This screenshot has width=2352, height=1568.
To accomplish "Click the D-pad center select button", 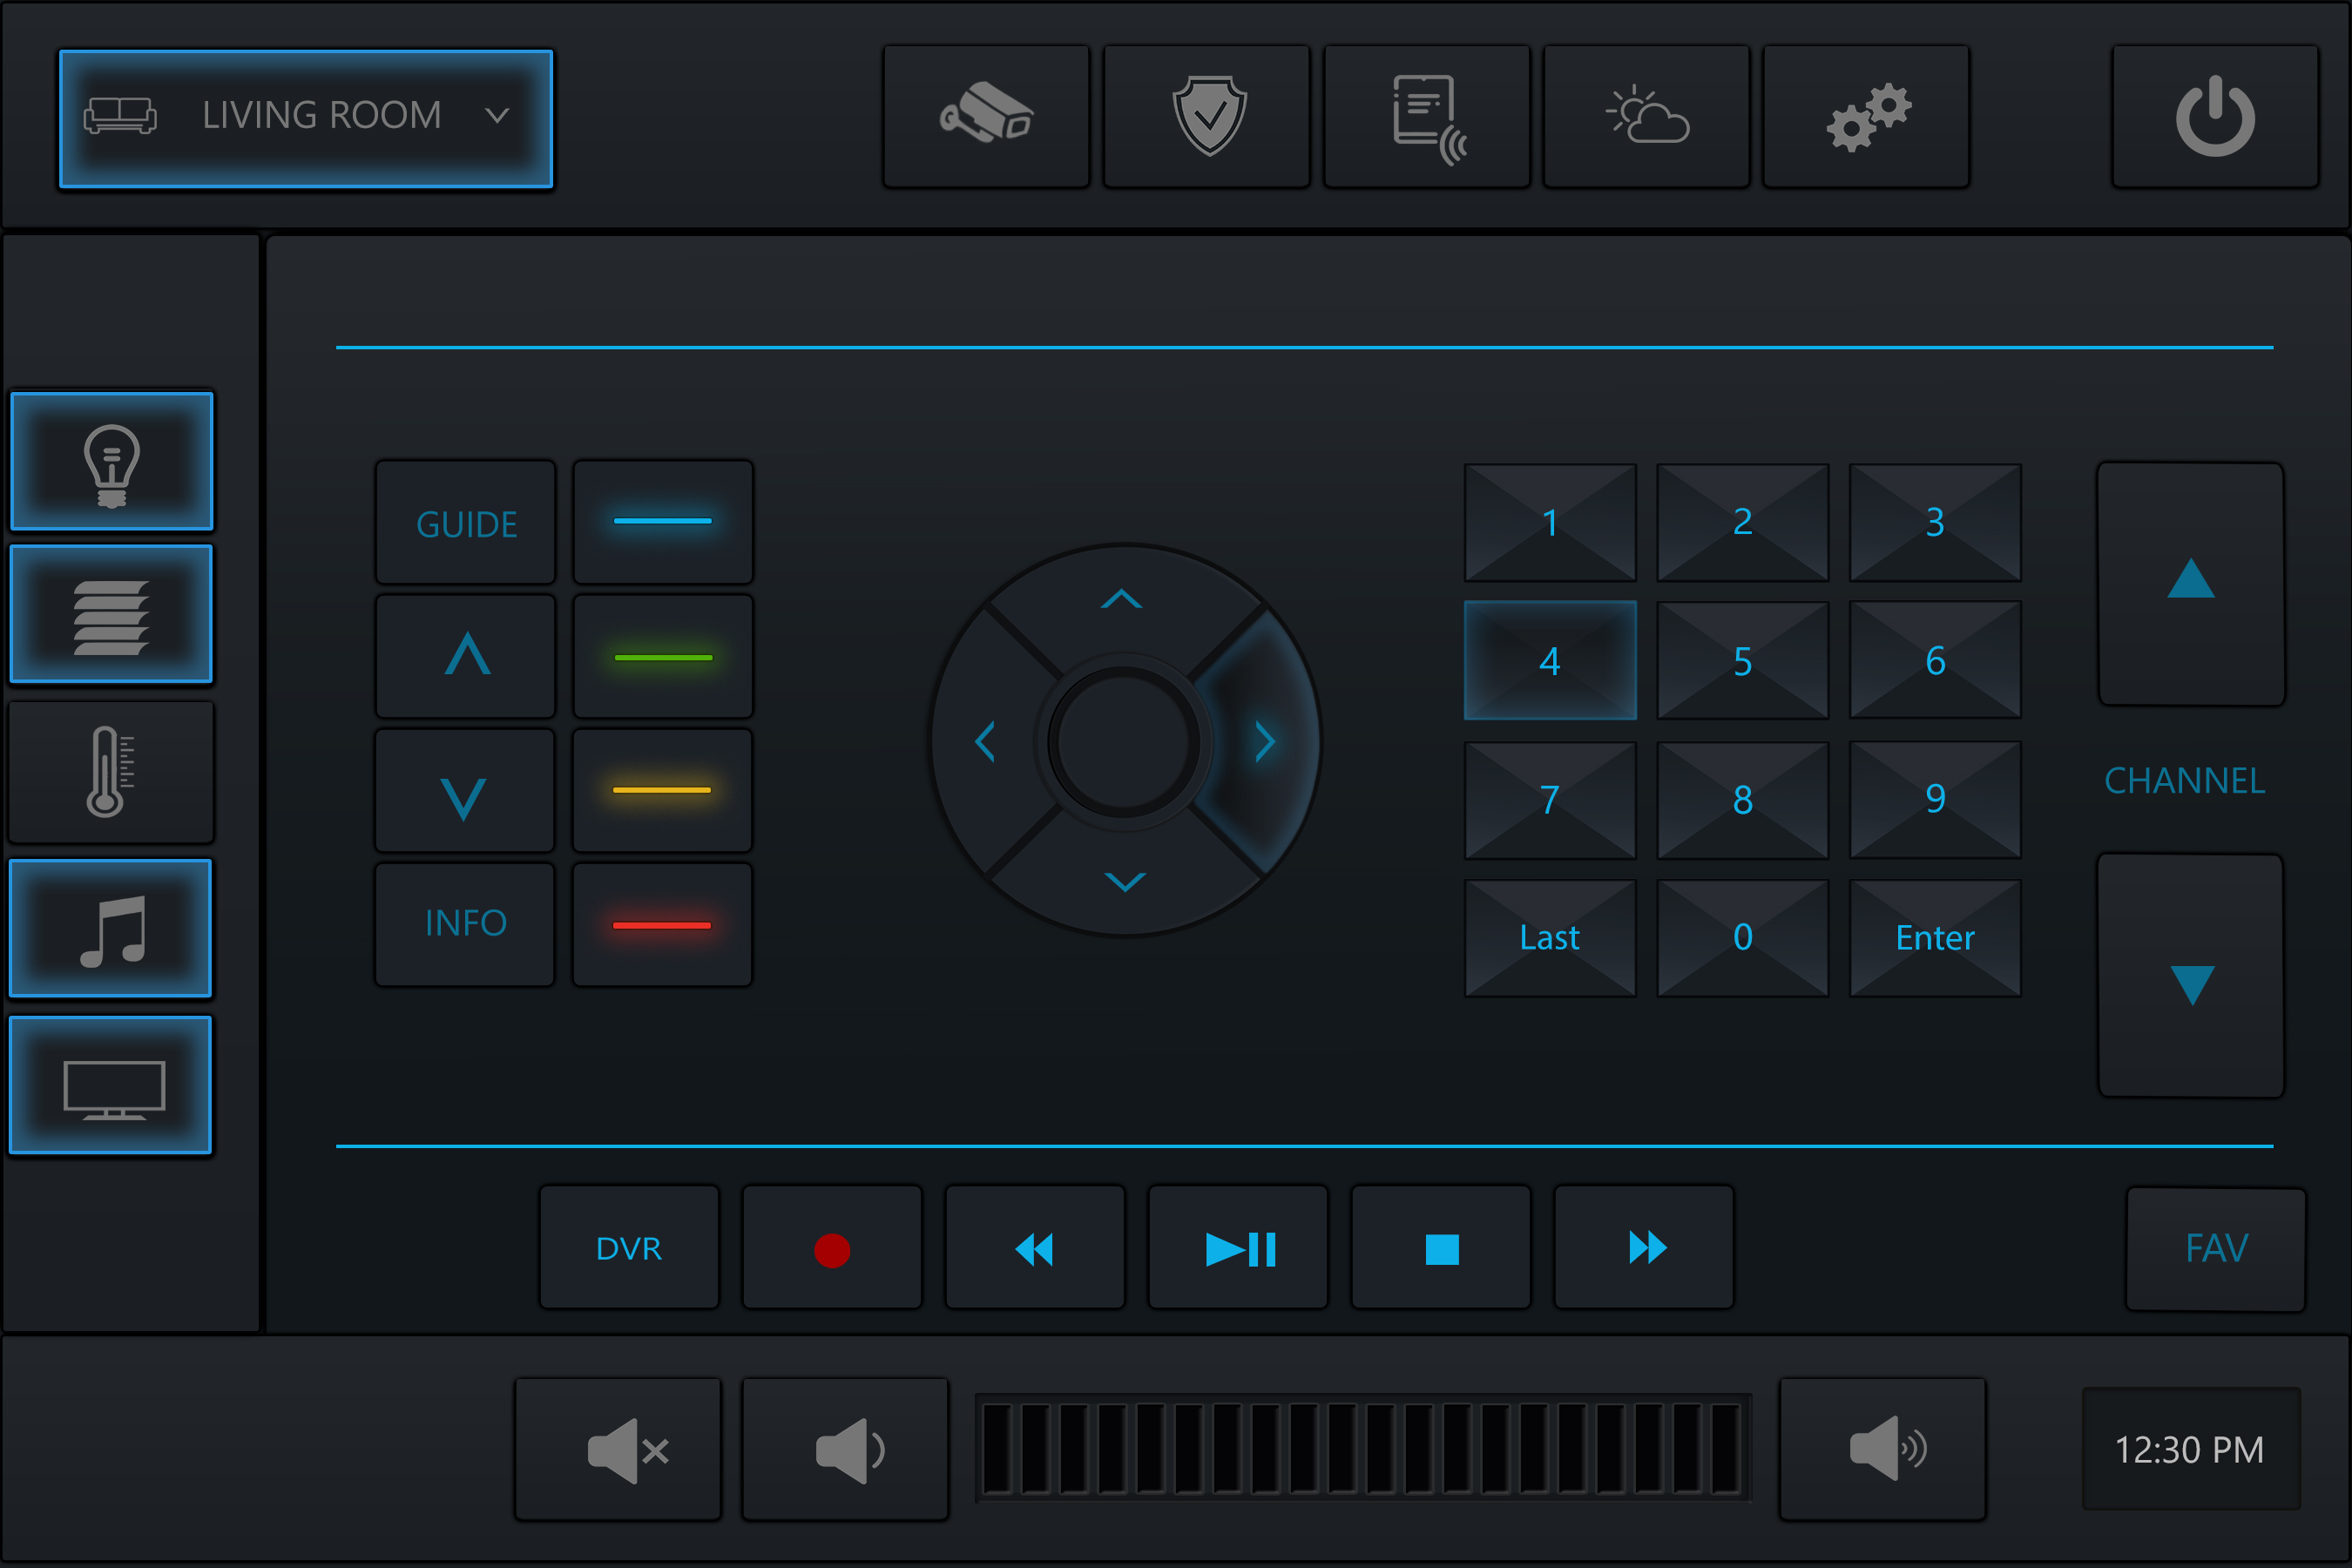I will click(x=1125, y=742).
